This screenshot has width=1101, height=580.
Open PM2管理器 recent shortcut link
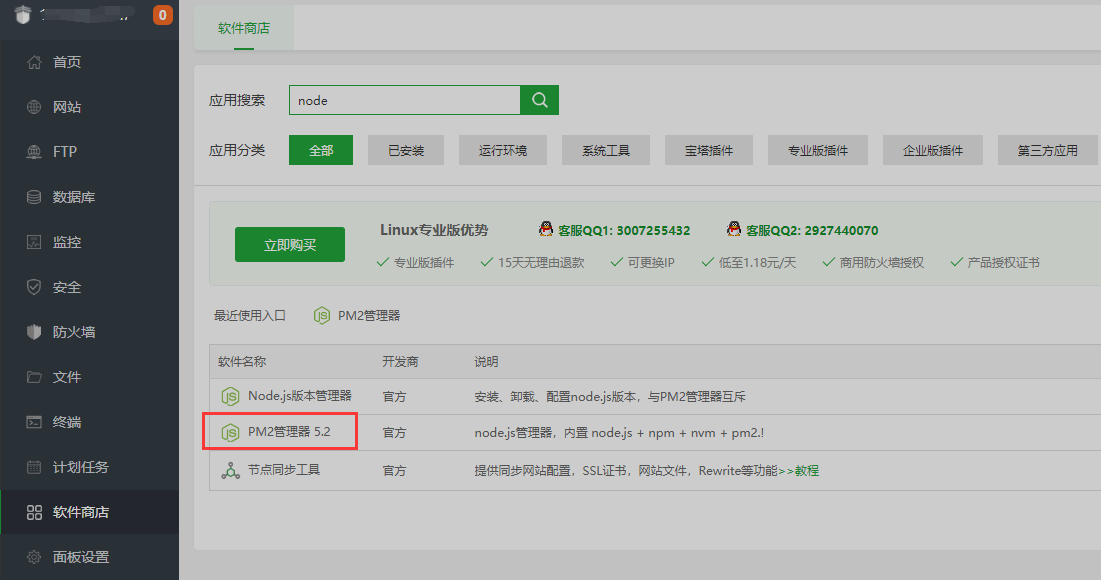(369, 316)
